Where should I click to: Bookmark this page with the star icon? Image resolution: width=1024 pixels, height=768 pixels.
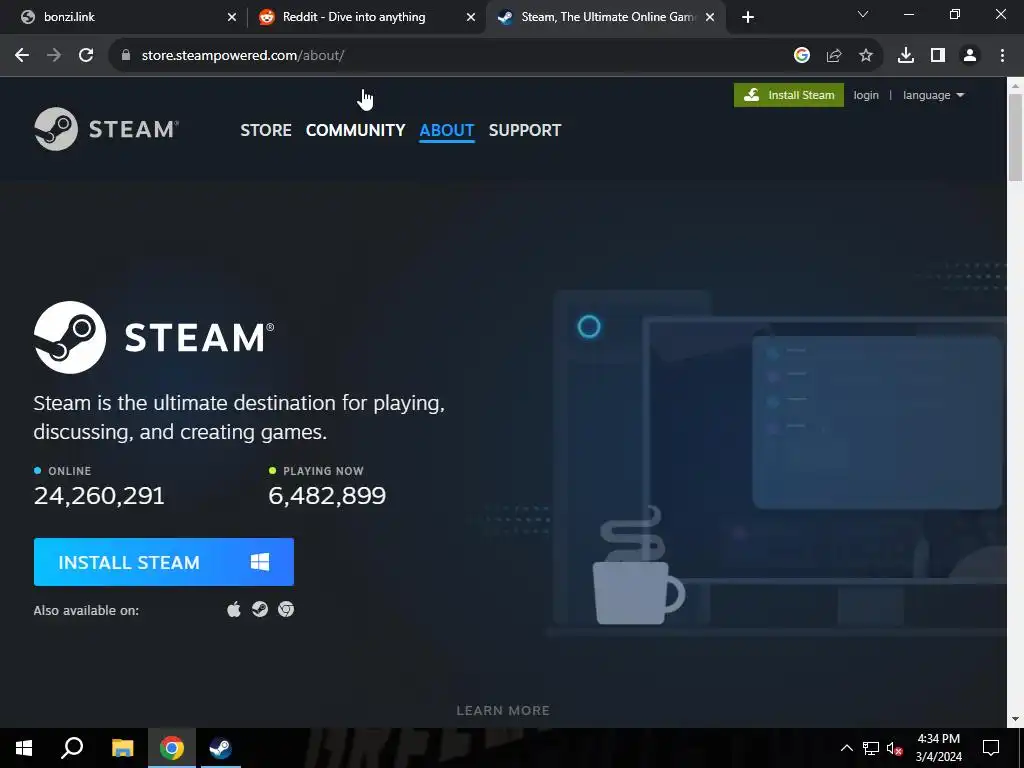pyautogui.click(x=866, y=56)
